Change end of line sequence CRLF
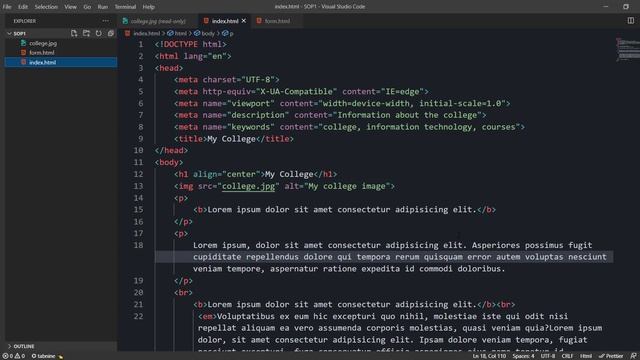The width and height of the screenshot is (640, 360). pos(567,356)
